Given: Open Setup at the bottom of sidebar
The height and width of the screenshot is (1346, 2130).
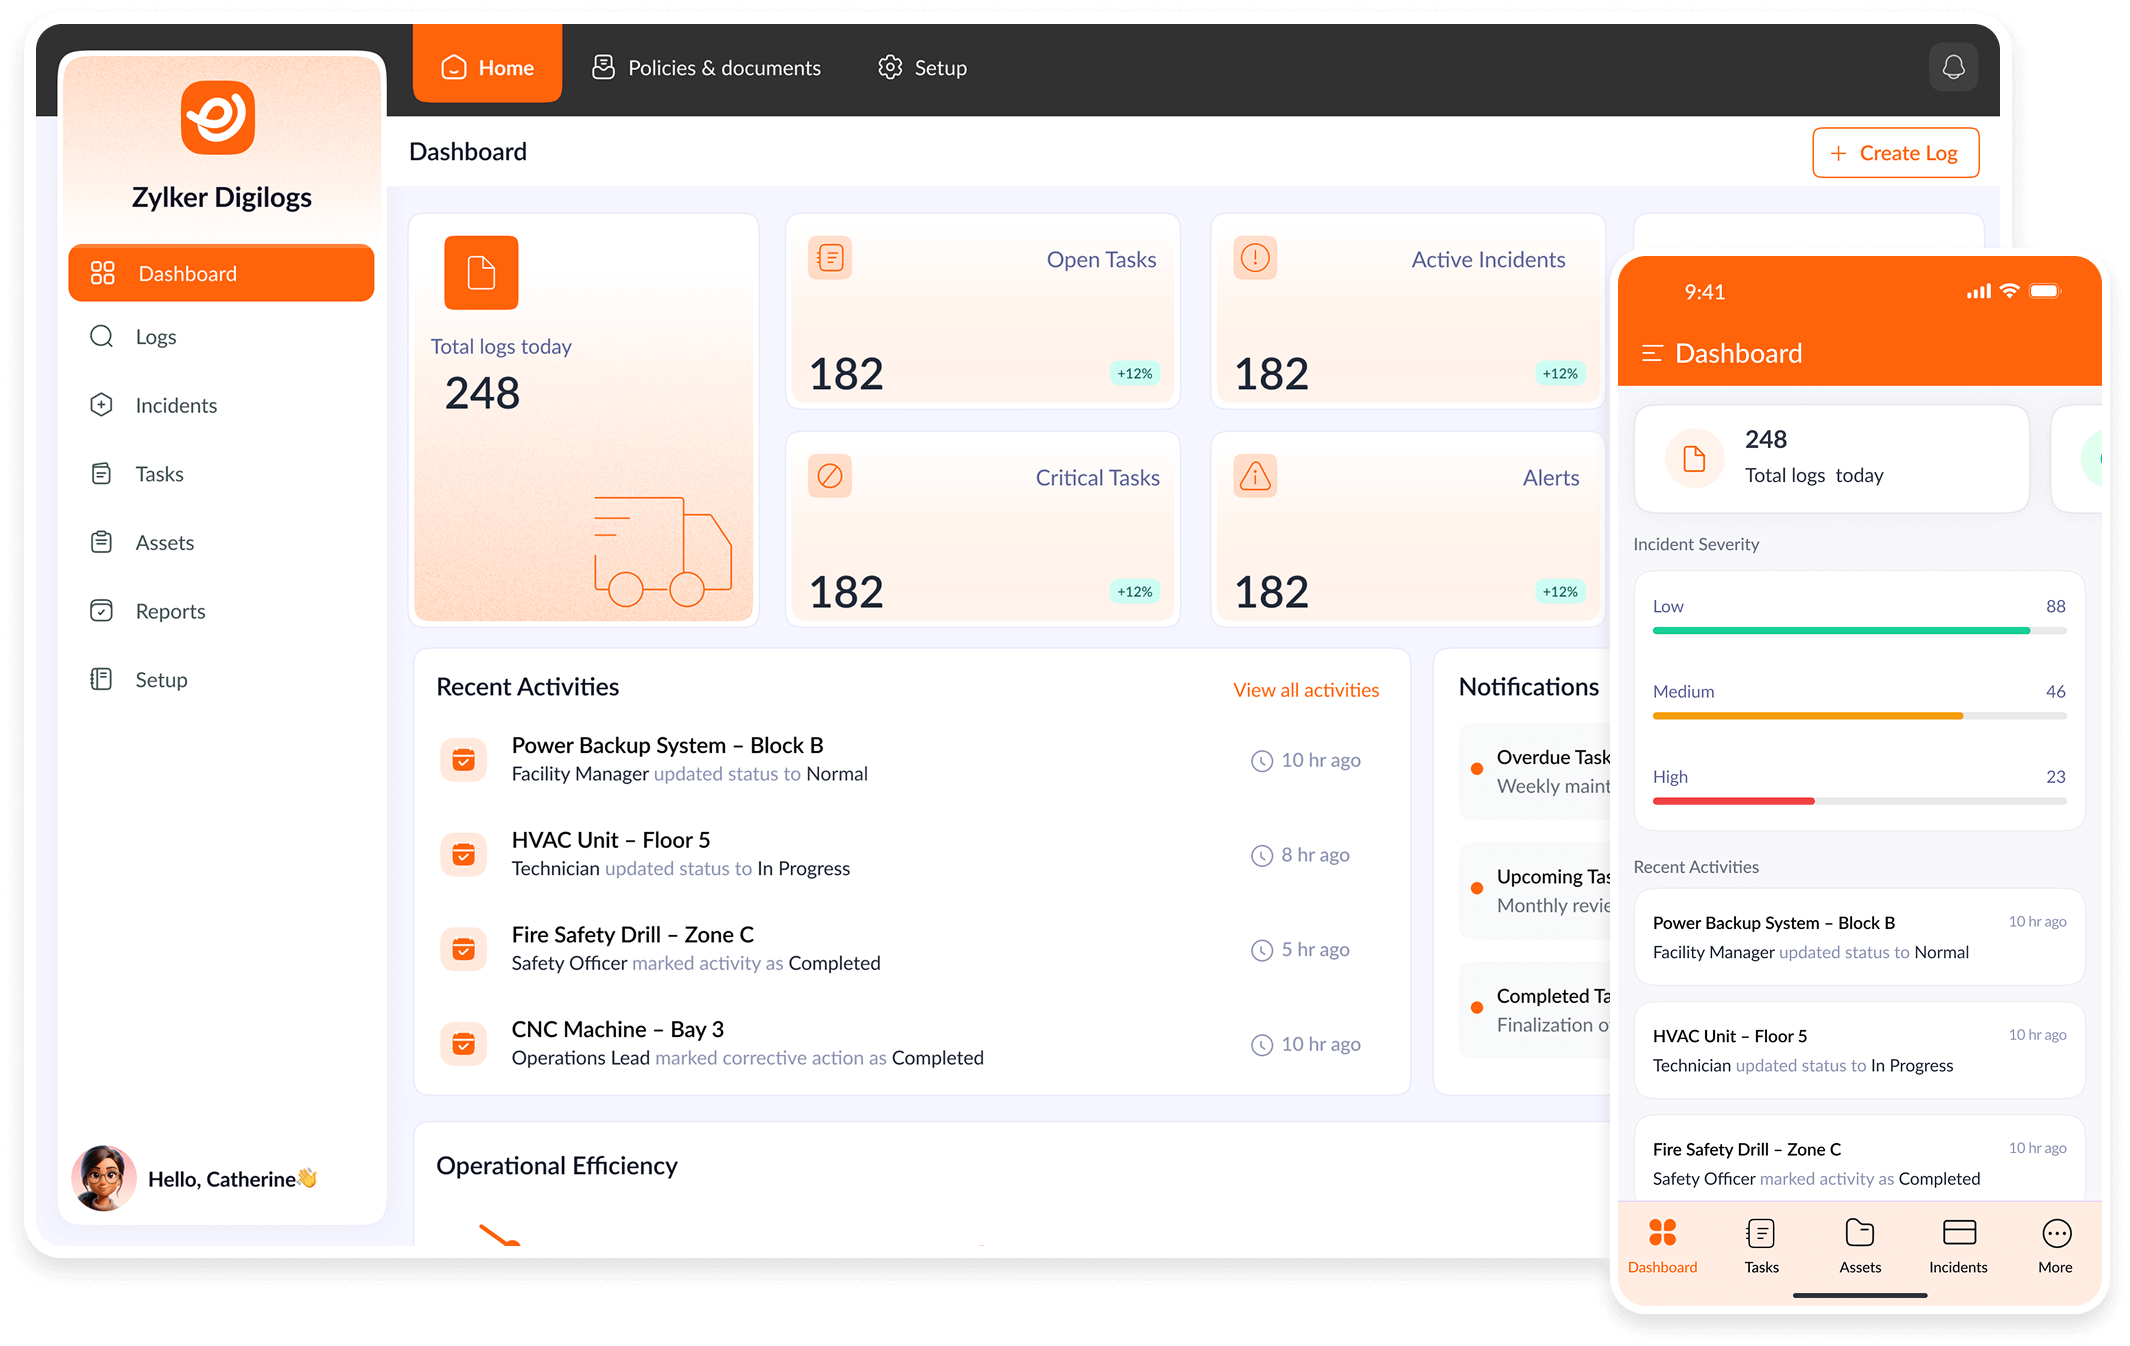Looking at the screenshot, I should [160, 679].
